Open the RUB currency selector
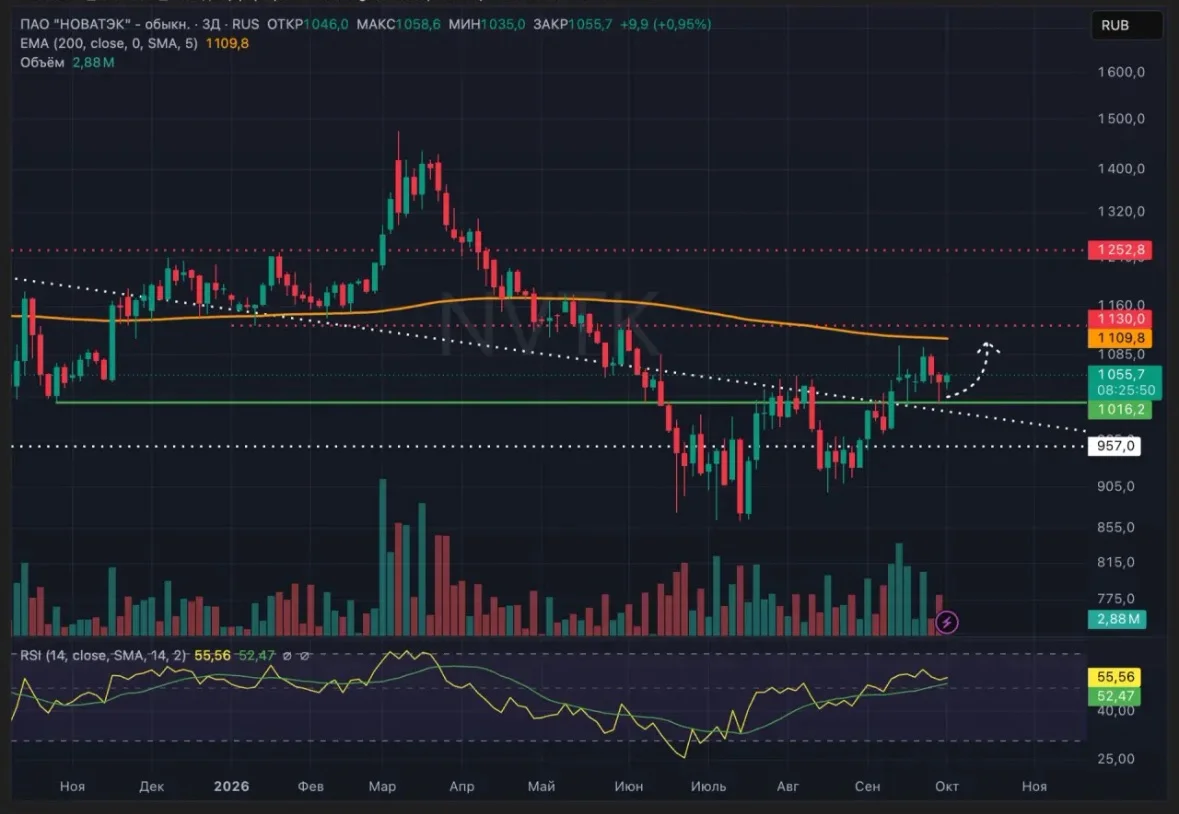Screen dimensions: 1179x814 [1126, 26]
